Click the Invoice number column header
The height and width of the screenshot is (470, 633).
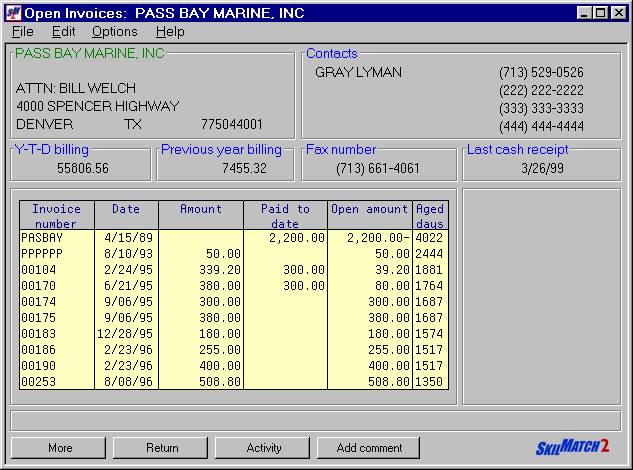[x=57, y=216]
